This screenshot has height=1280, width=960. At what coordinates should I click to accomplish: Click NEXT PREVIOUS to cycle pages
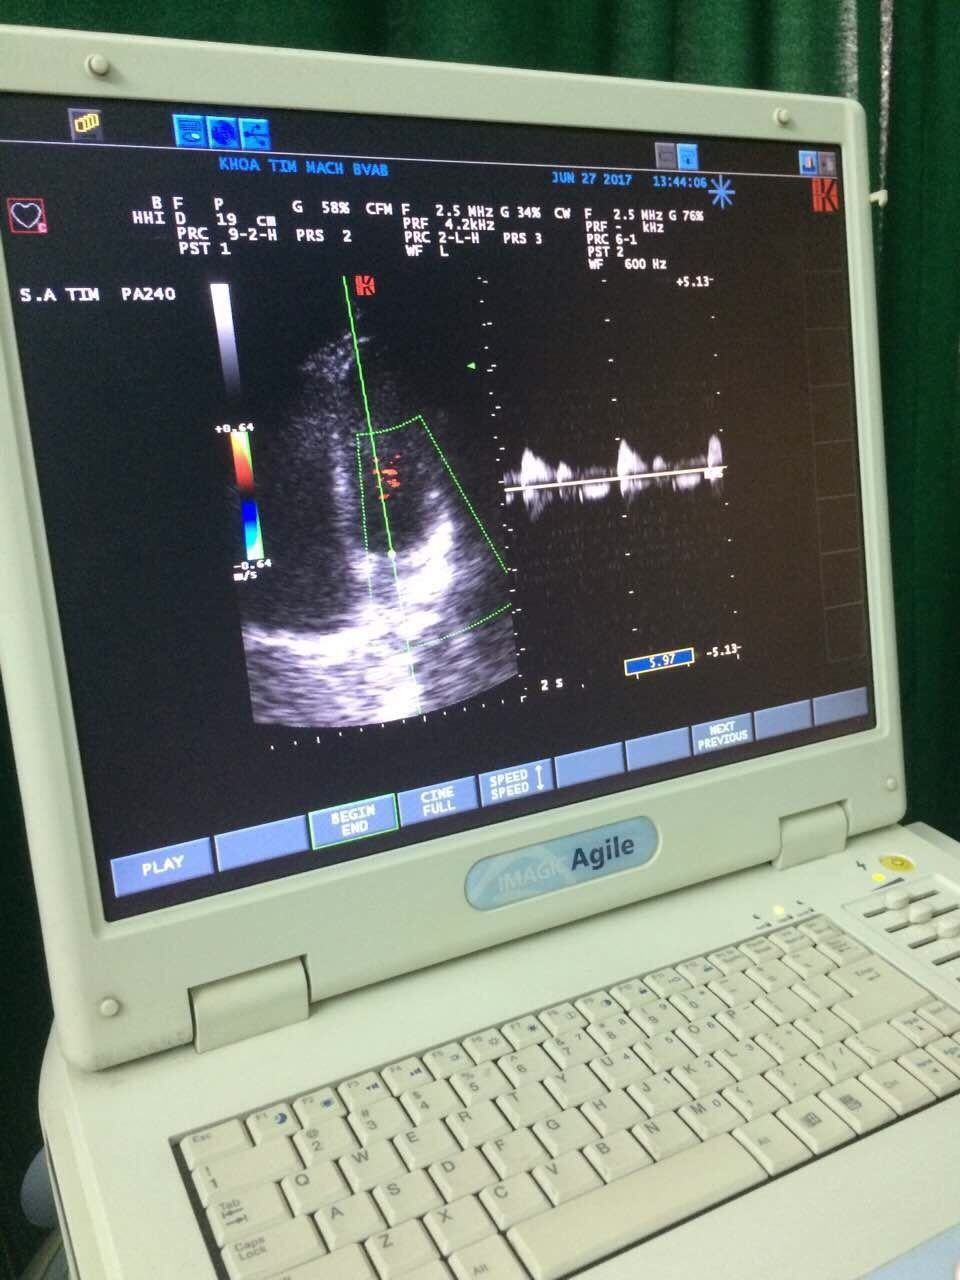tap(723, 733)
